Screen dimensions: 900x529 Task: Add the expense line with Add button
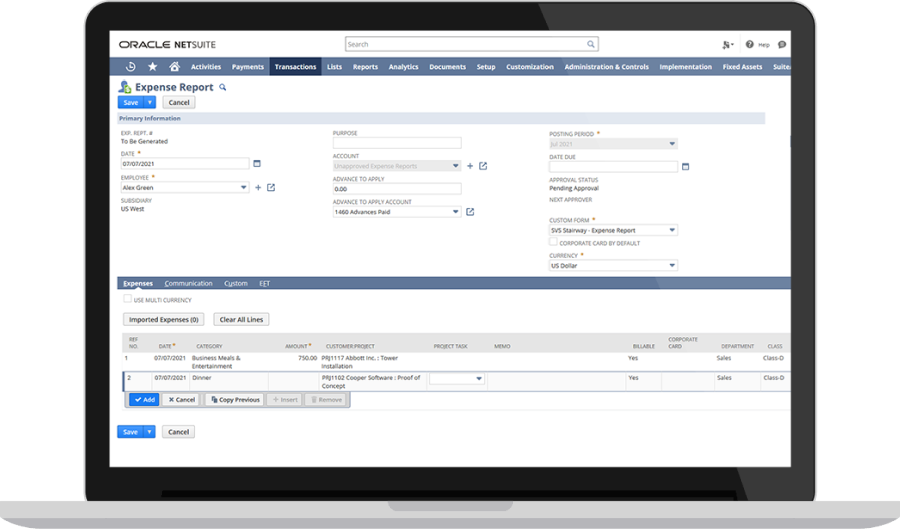tap(144, 399)
